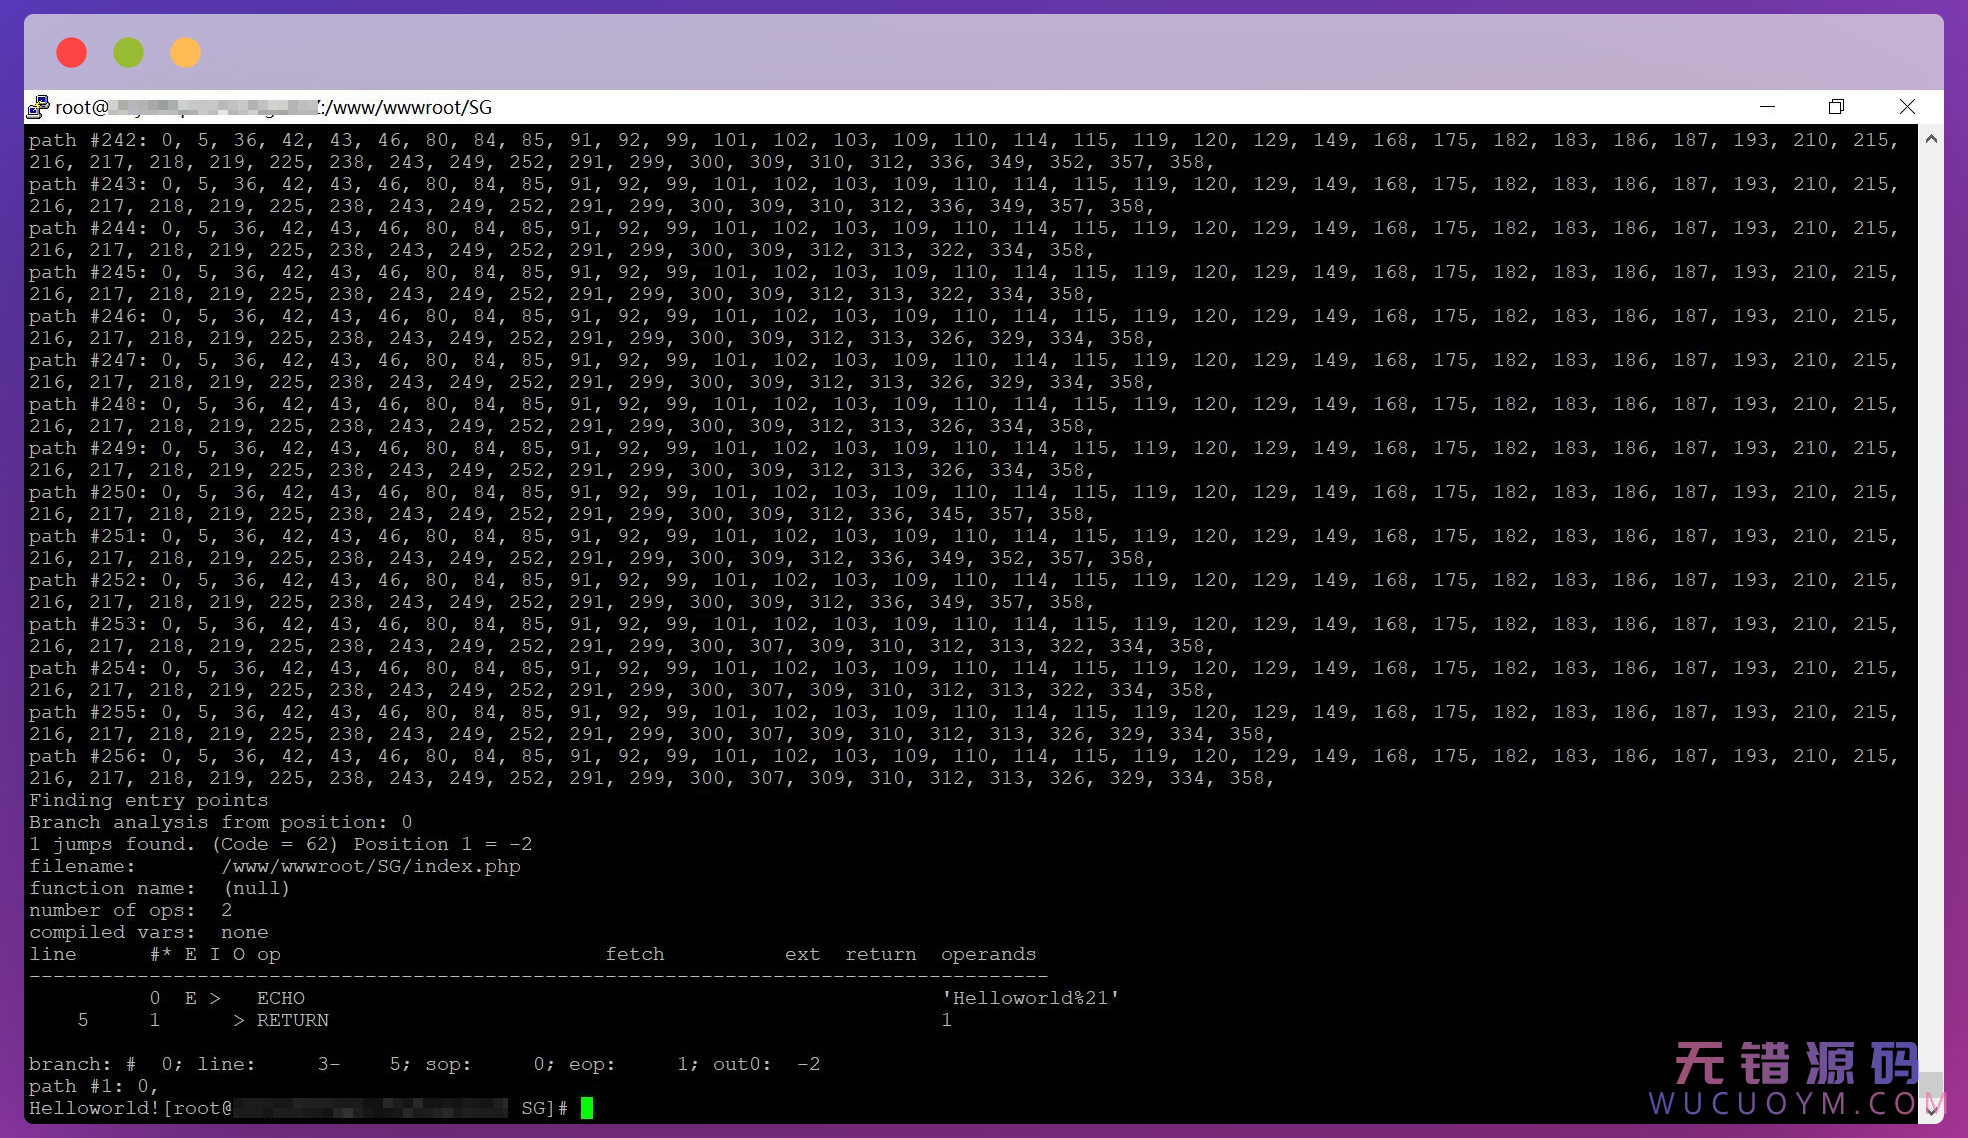The image size is (1968, 1138).
Task: Click the green terminal cursor at the prompt
Action: click(x=587, y=1108)
